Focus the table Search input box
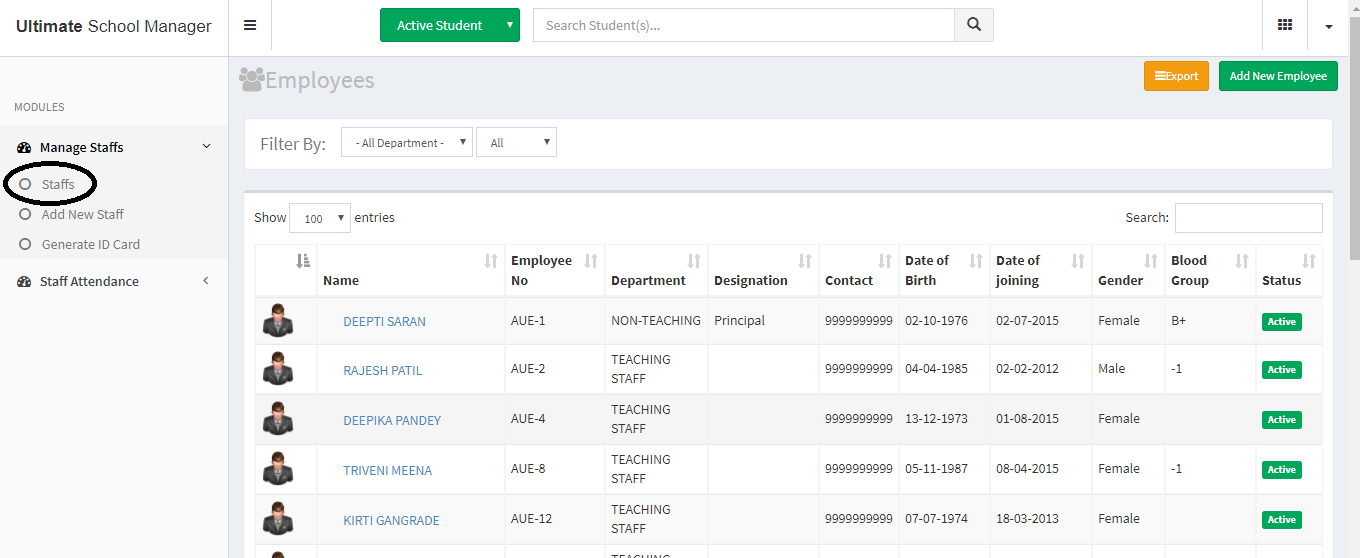This screenshot has width=1360, height=558. pyautogui.click(x=1249, y=218)
